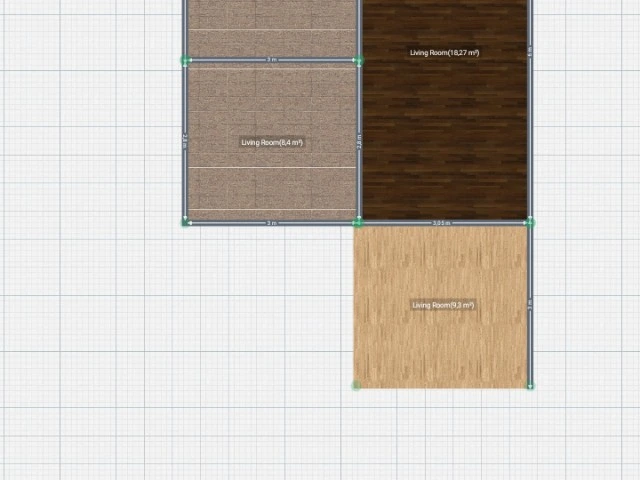Click the empty grid area left of the light wood room
Screen dimensions: 640x480
point(200,320)
